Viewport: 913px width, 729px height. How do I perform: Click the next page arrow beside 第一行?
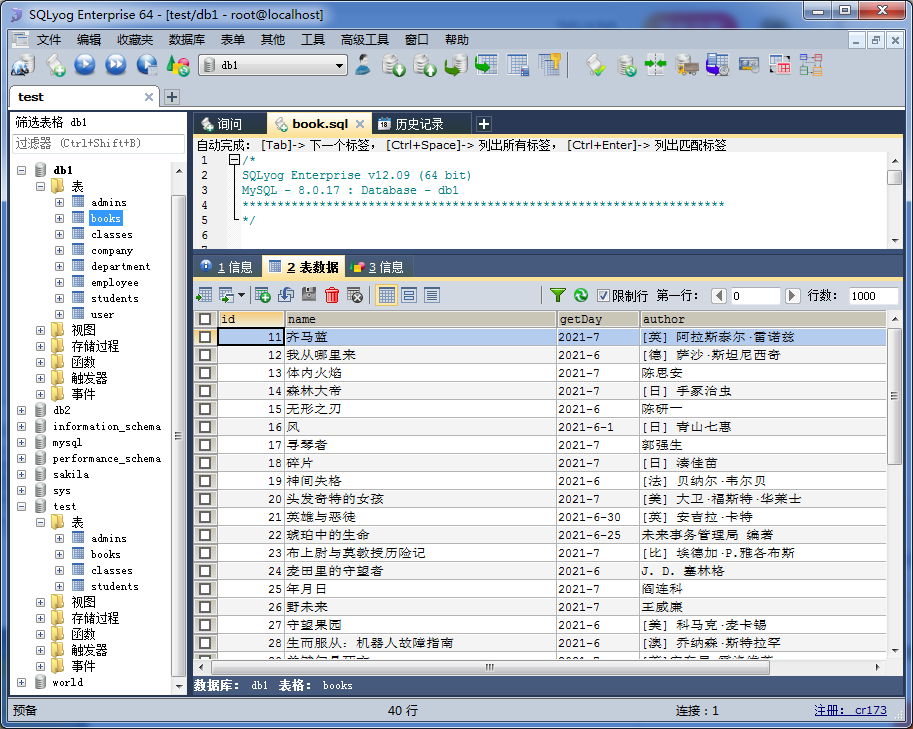pos(792,296)
